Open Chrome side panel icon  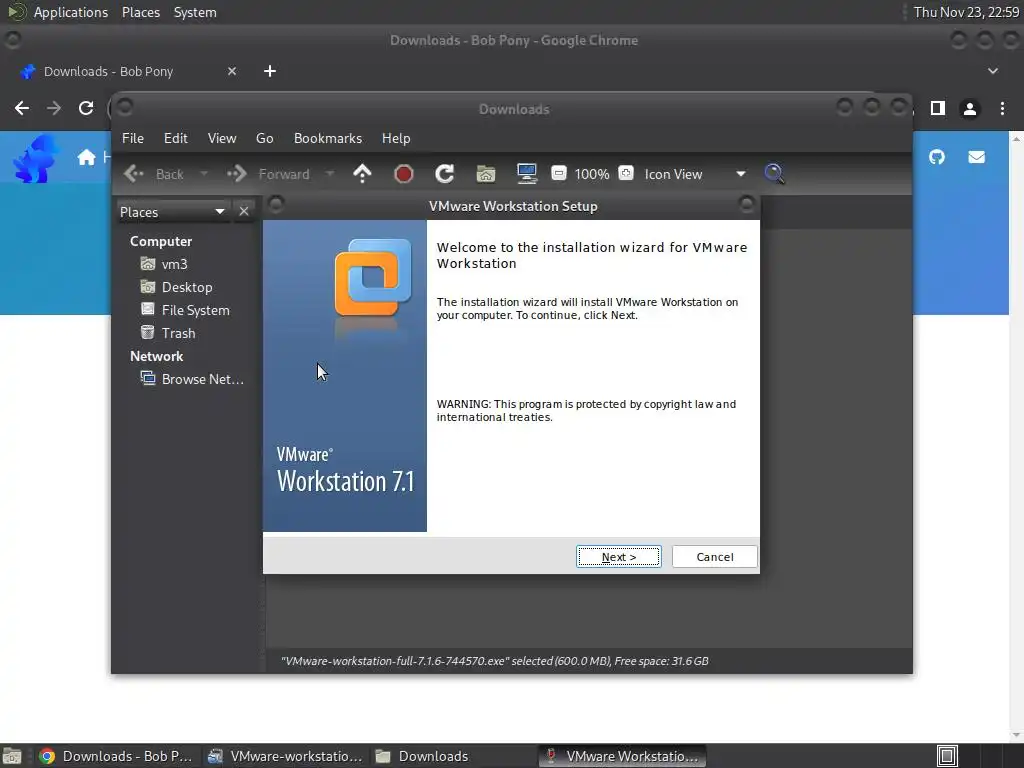[938, 108]
